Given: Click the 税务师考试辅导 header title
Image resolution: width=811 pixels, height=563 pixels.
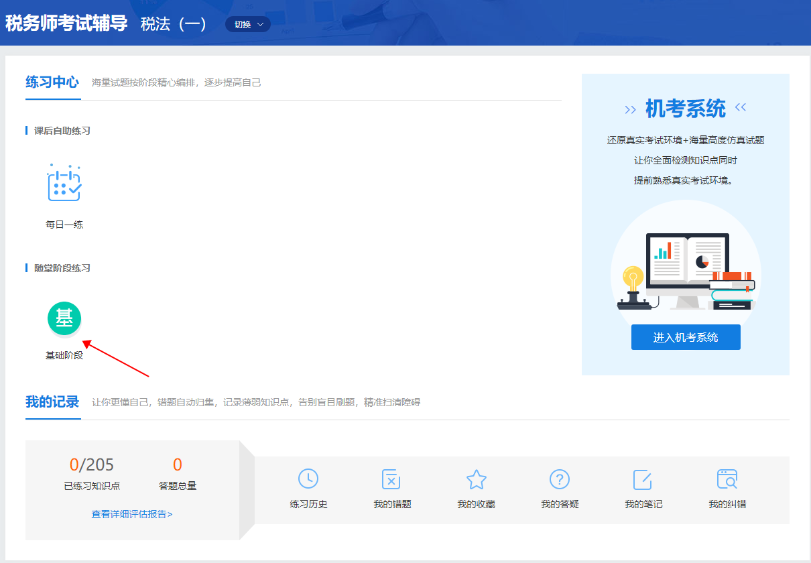Looking at the screenshot, I should pos(66,23).
